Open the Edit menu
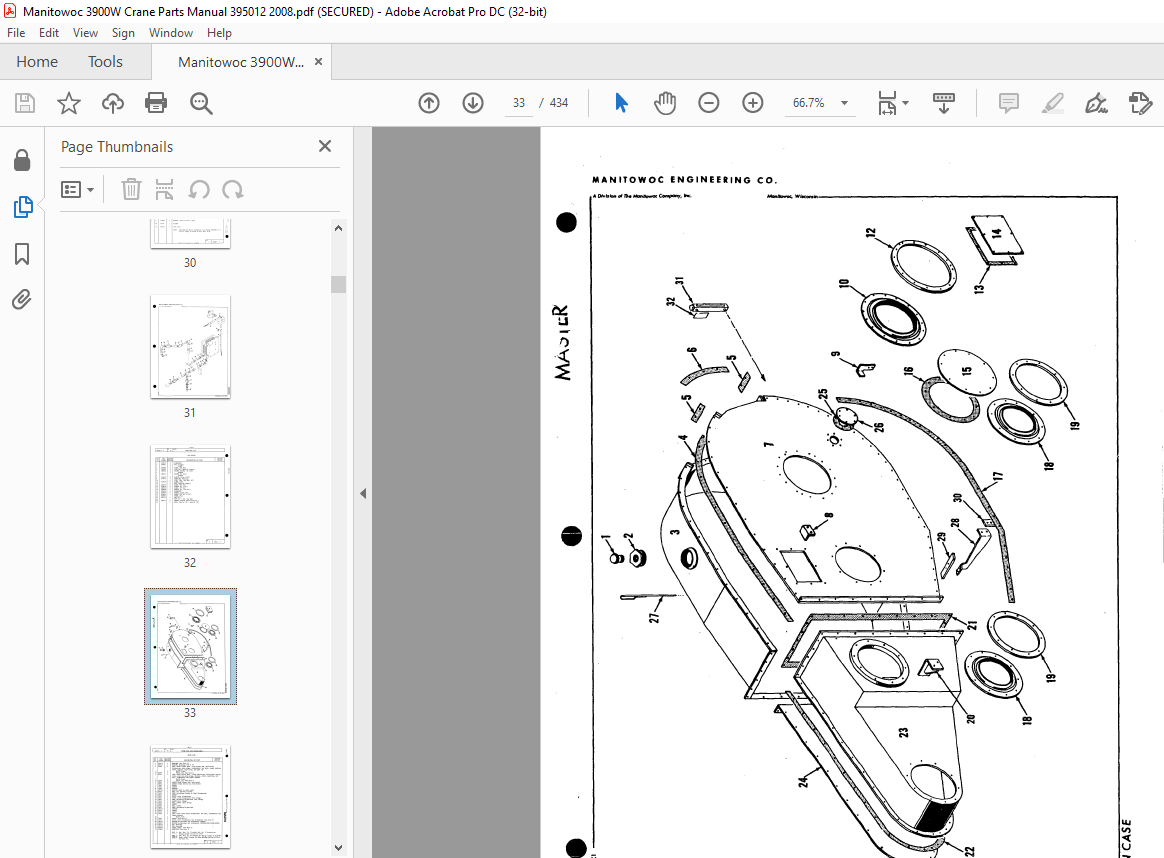Image resolution: width=1164 pixels, height=858 pixels. tap(49, 33)
